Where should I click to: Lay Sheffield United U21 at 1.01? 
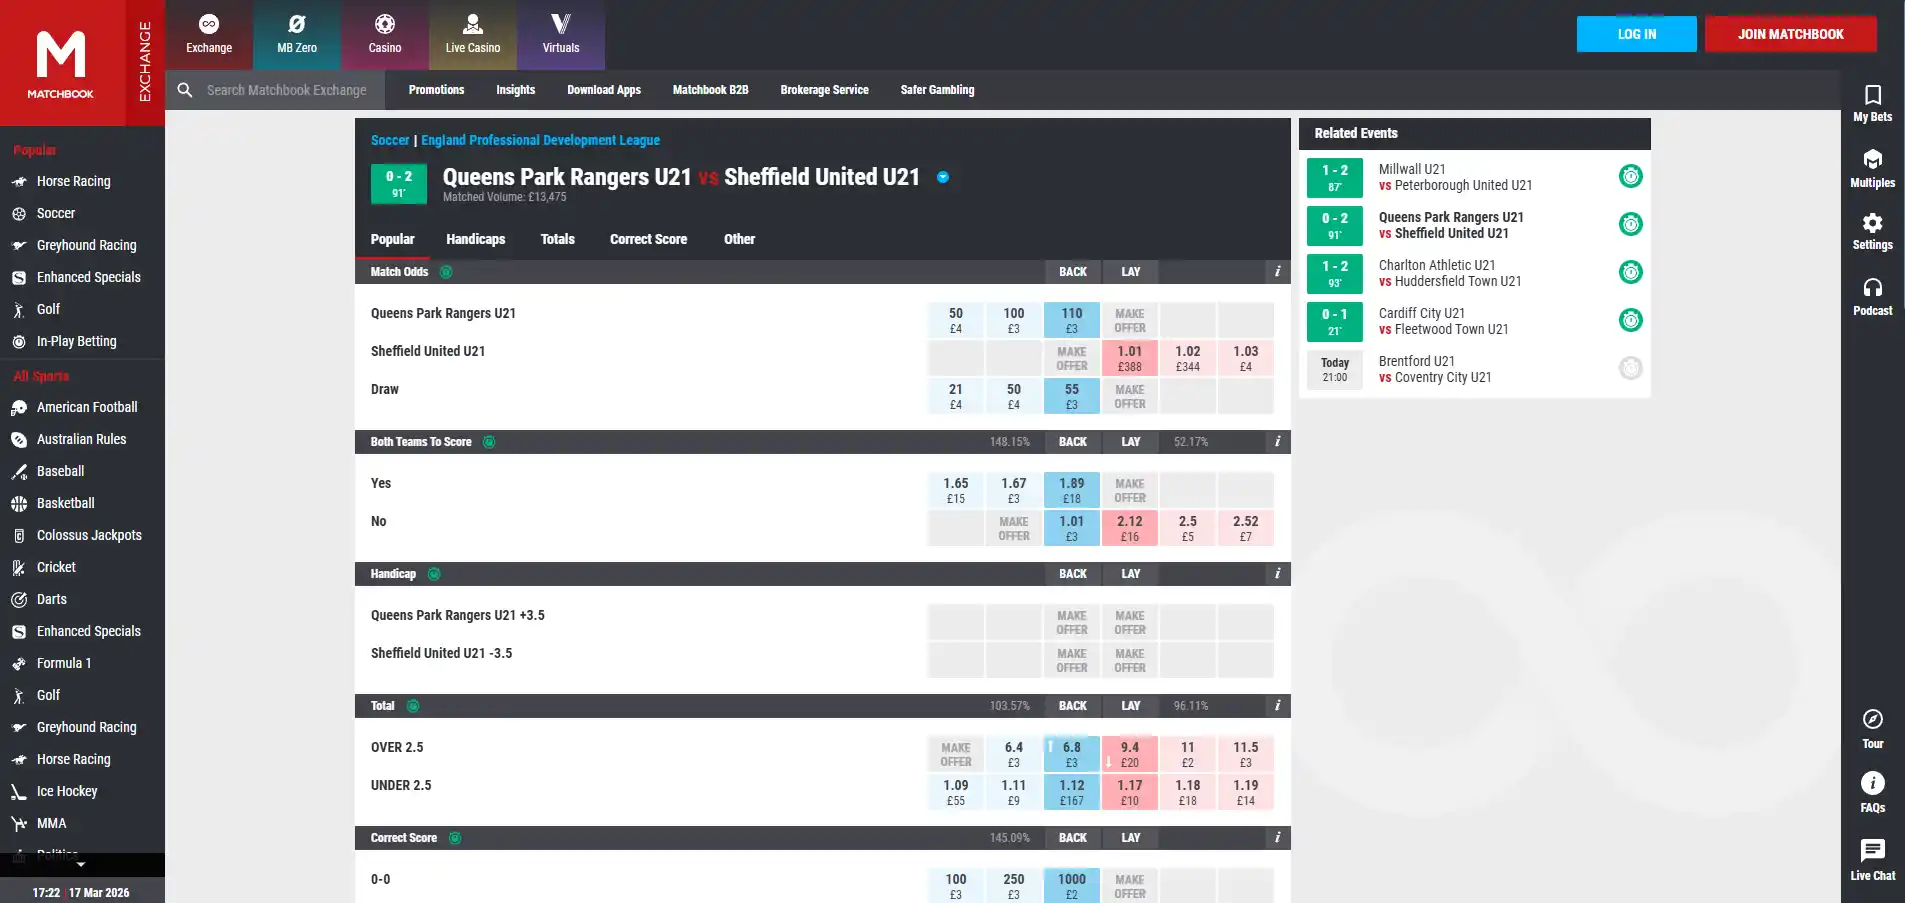tap(1130, 358)
